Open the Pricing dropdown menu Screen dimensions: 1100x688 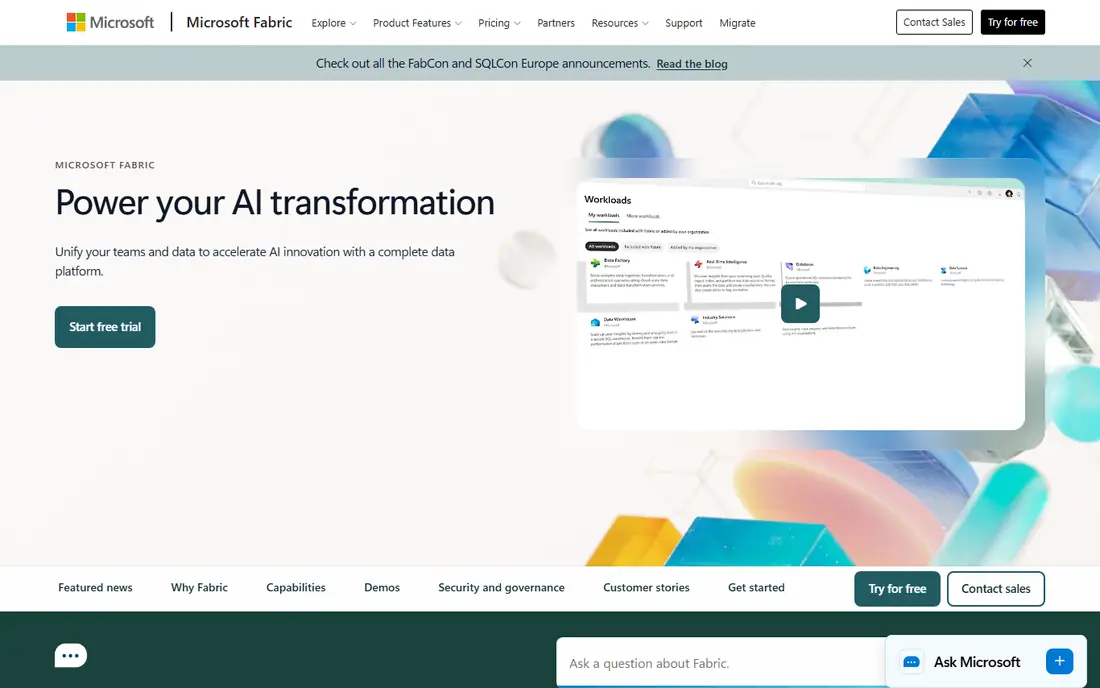pos(499,23)
